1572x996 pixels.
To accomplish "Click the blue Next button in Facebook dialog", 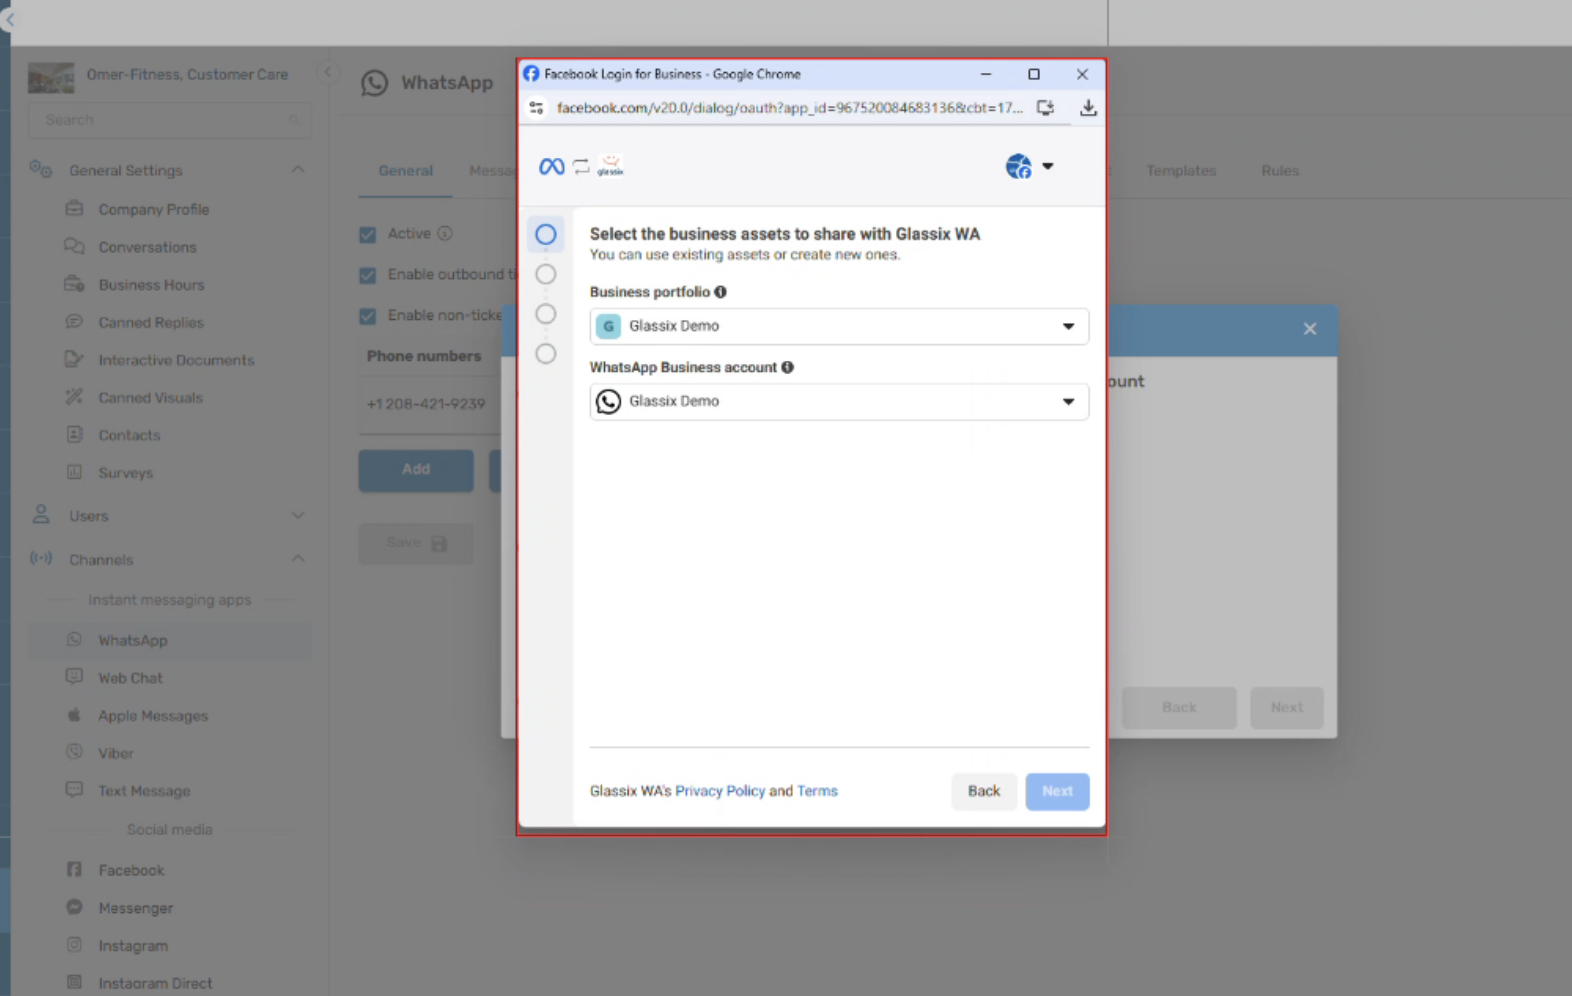I will point(1057,791).
